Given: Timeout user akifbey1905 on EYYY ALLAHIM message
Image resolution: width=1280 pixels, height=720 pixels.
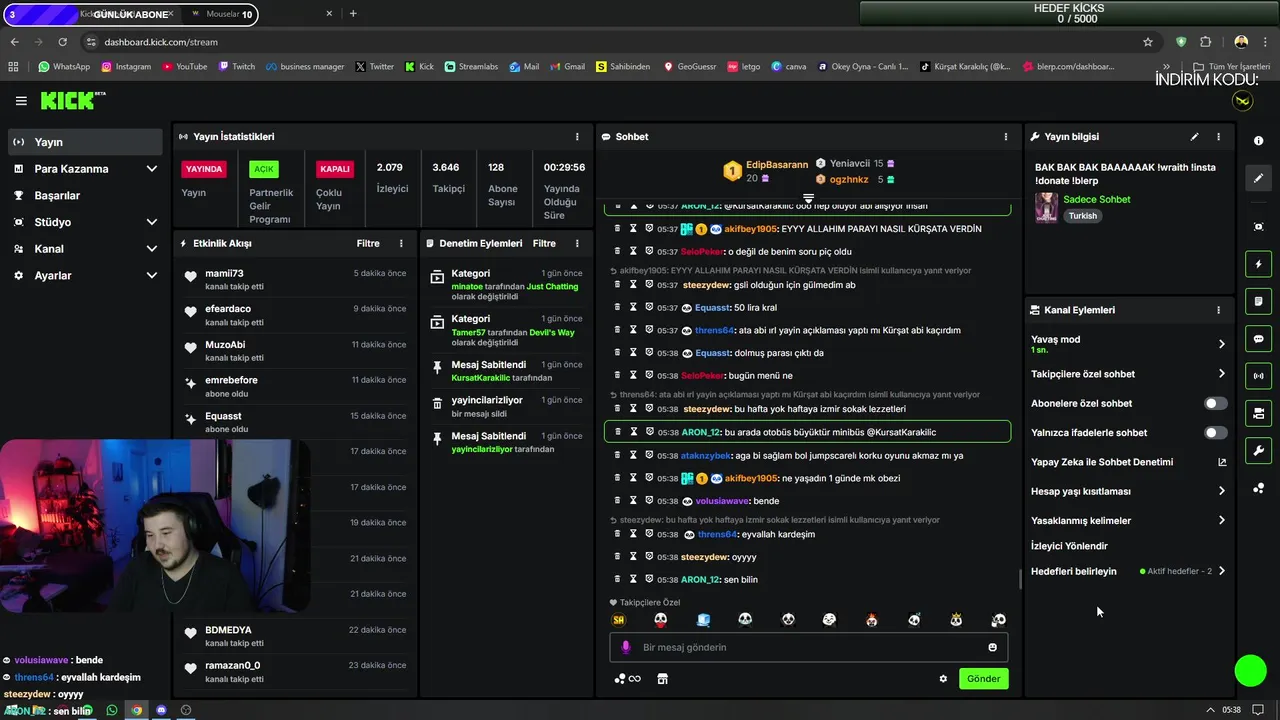Looking at the screenshot, I should (633, 229).
